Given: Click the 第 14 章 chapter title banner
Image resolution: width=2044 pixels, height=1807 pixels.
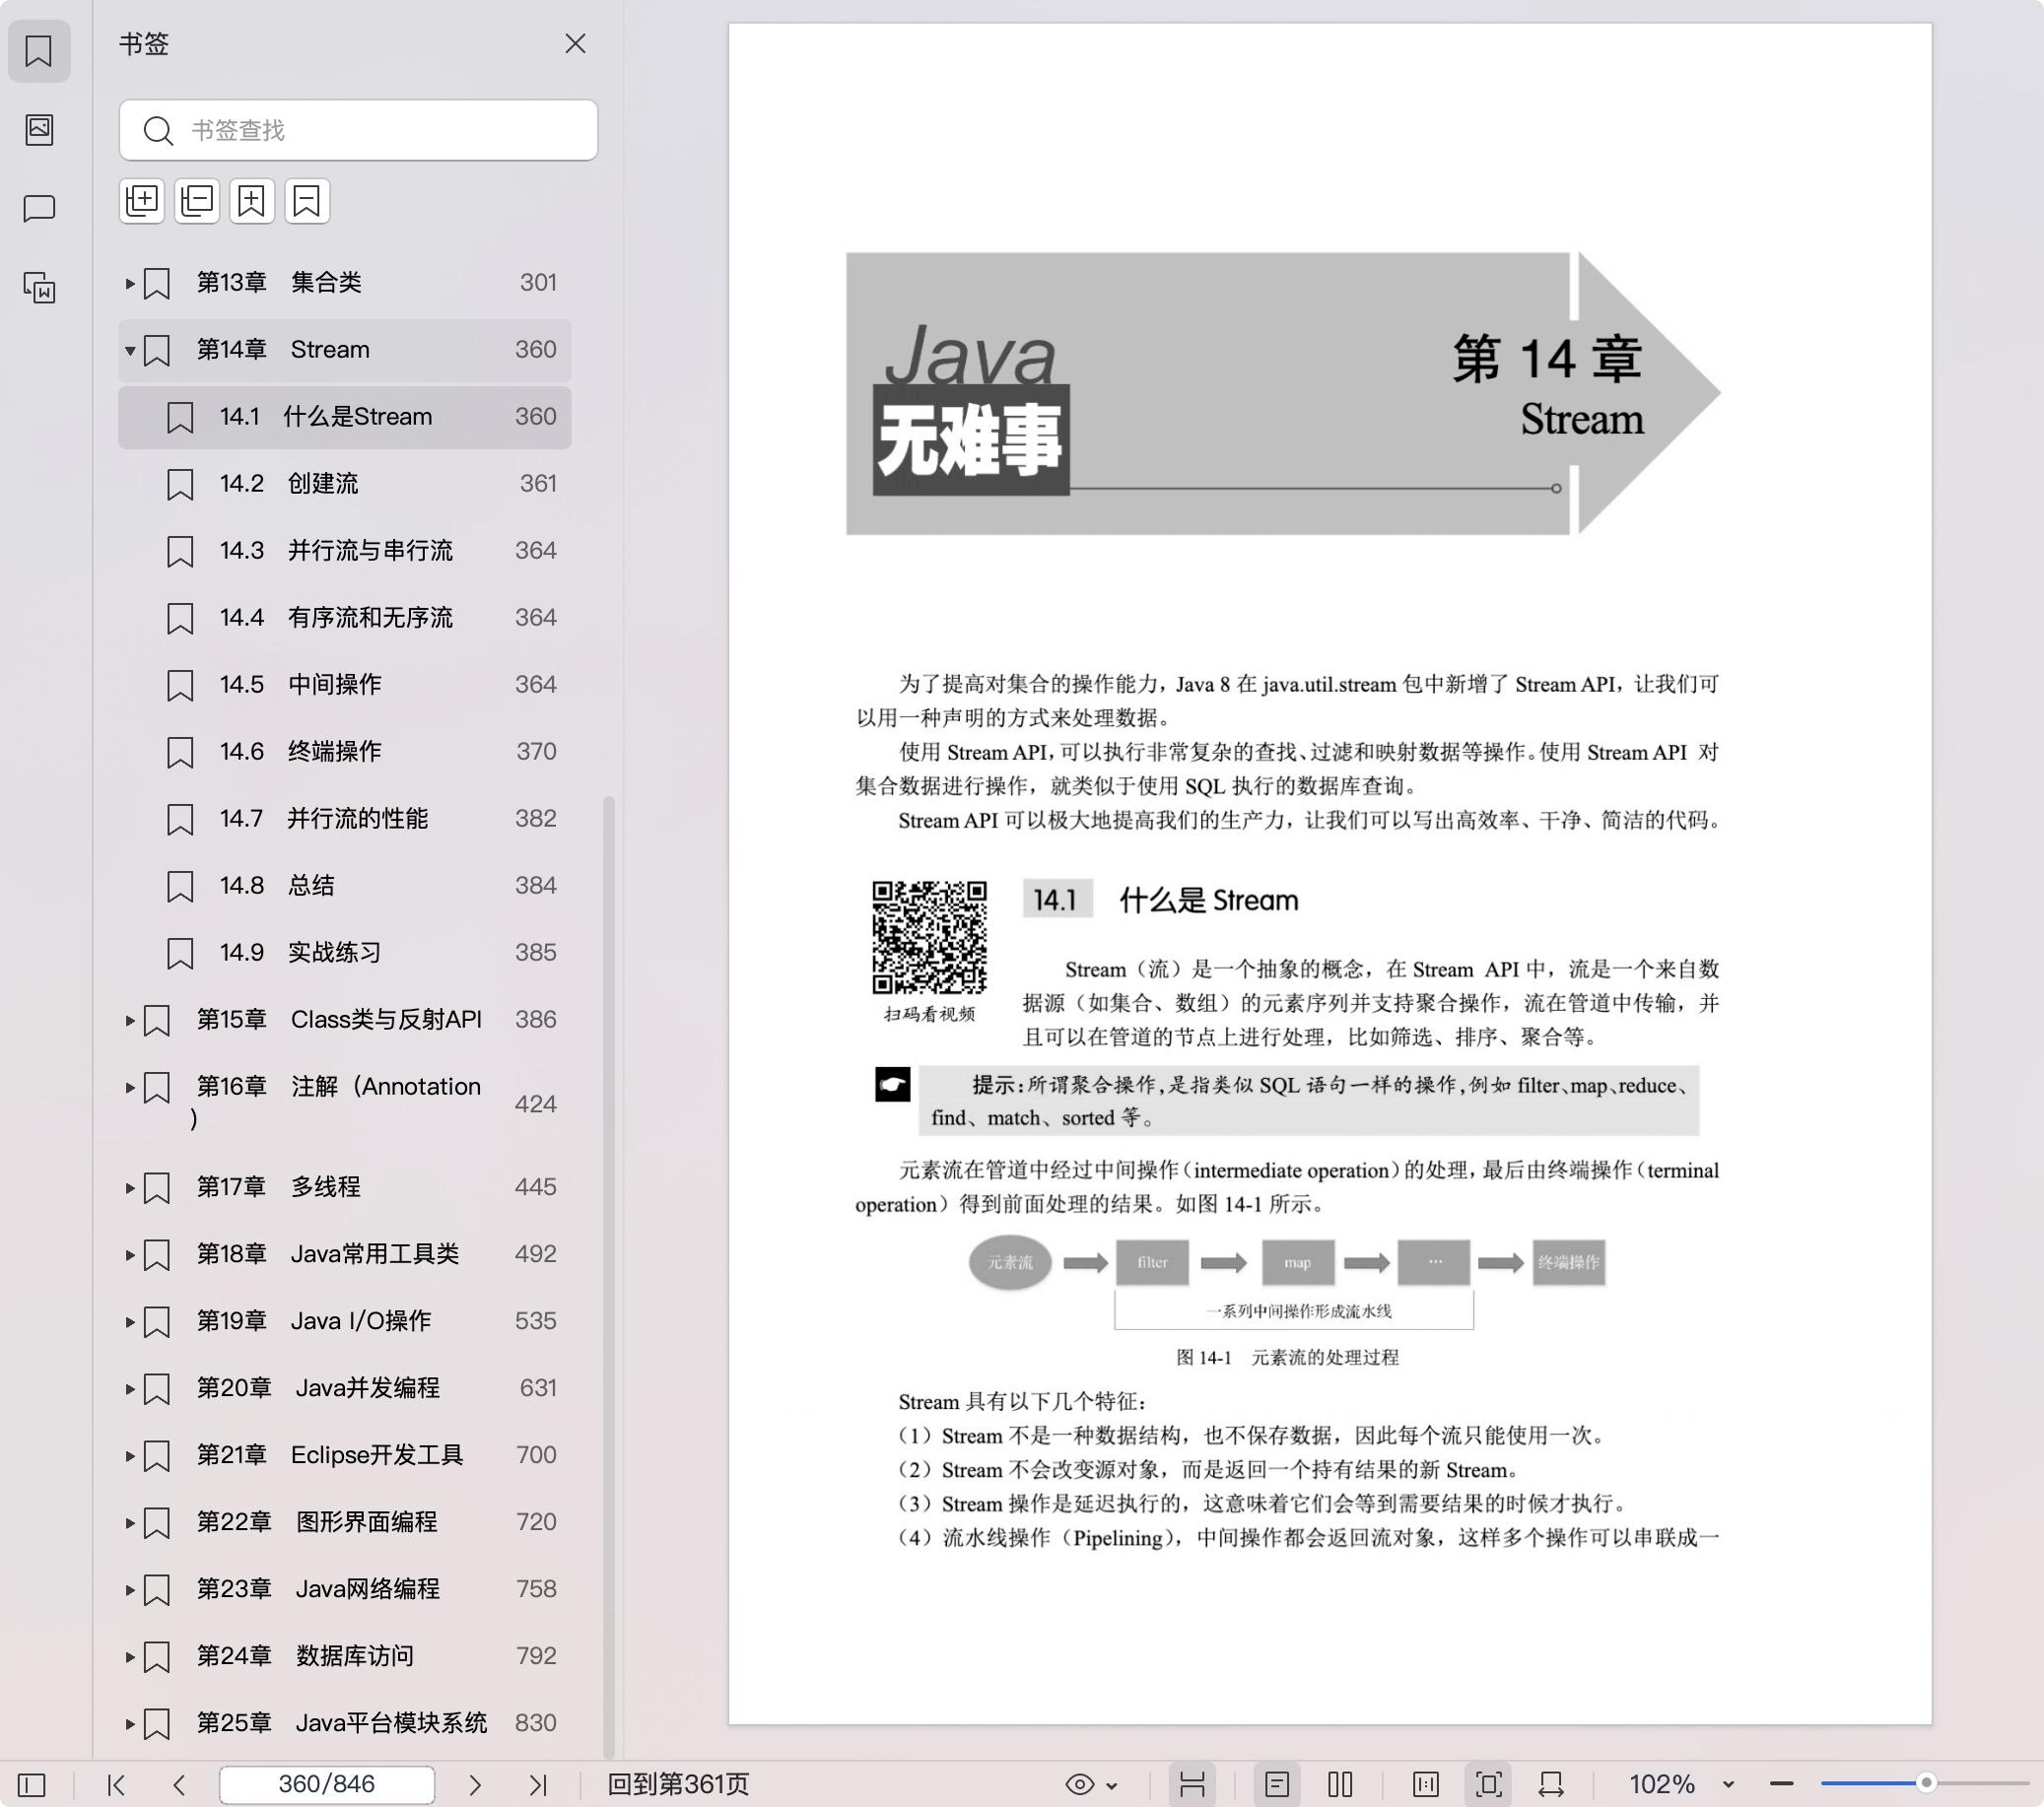Looking at the screenshot, I should (1283, 394).
